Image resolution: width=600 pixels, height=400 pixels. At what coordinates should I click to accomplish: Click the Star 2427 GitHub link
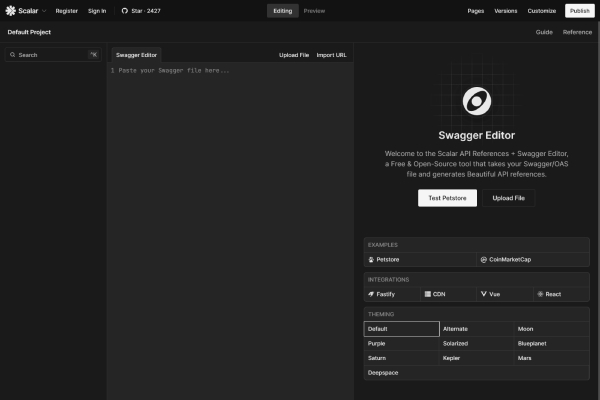(141, 11)
